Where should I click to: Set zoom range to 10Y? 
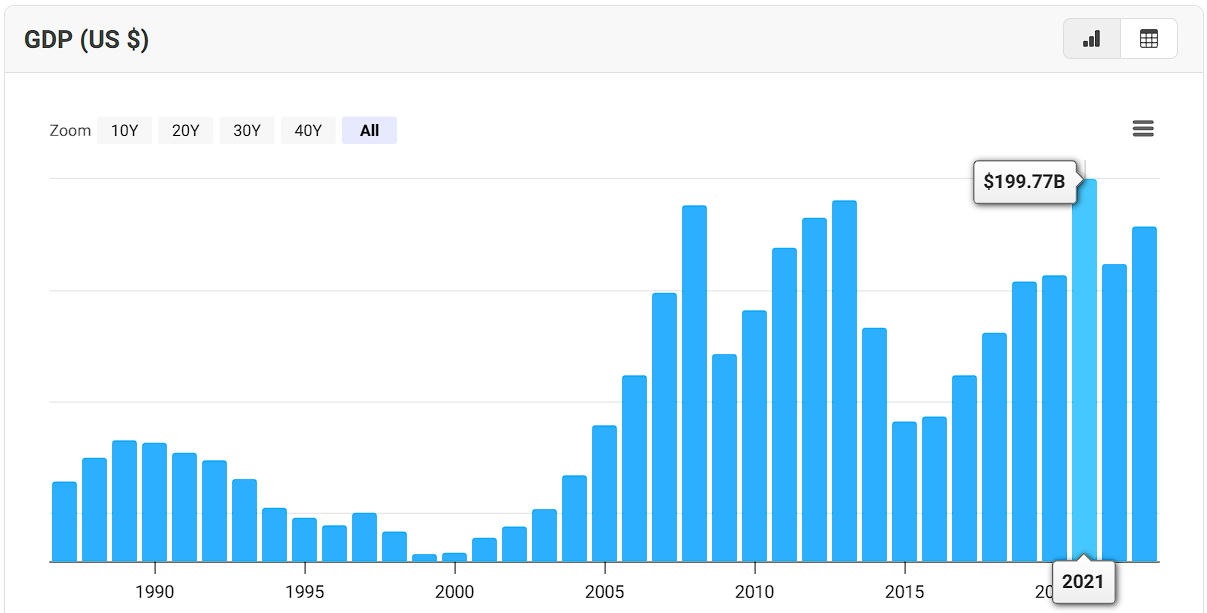[x=125, y=130]
